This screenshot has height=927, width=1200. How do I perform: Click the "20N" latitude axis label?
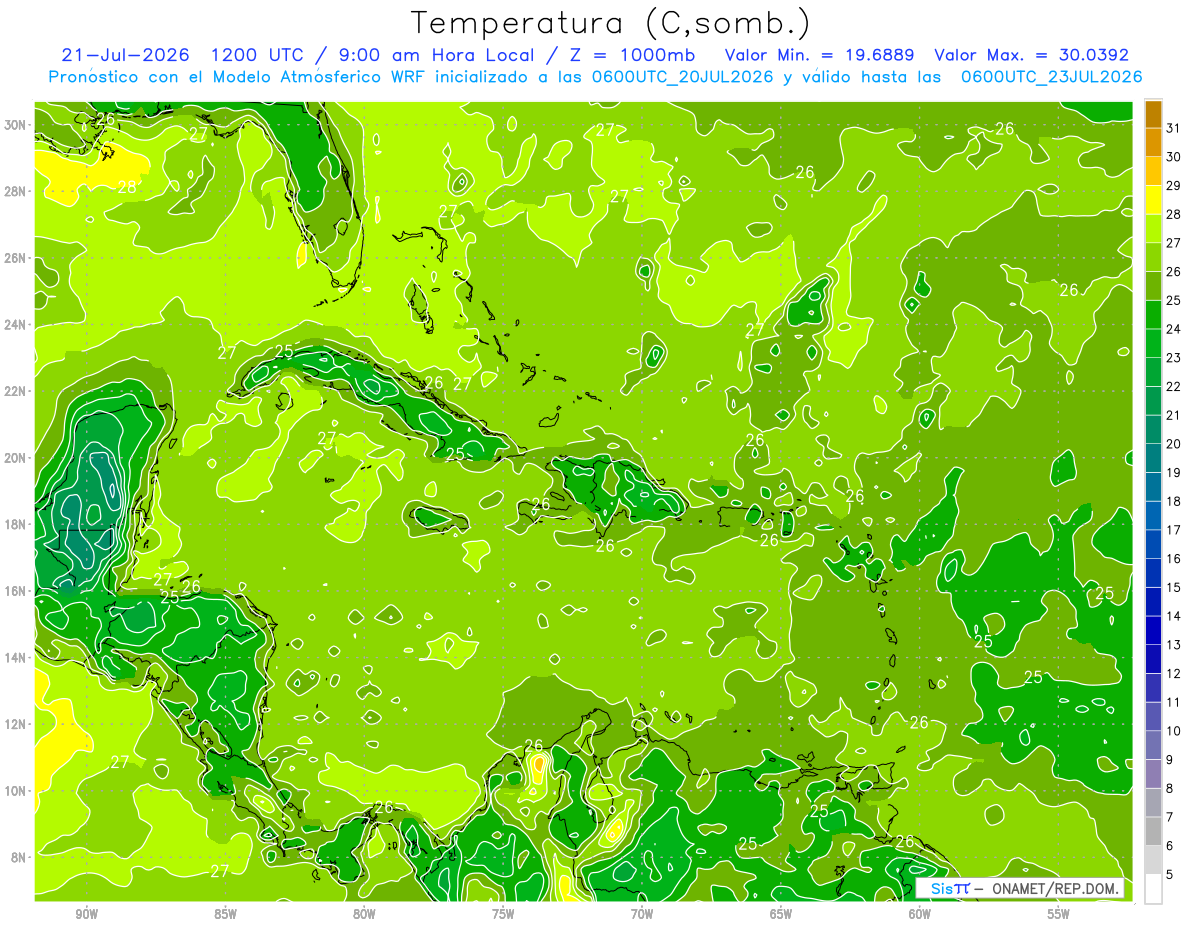point(17,458)
